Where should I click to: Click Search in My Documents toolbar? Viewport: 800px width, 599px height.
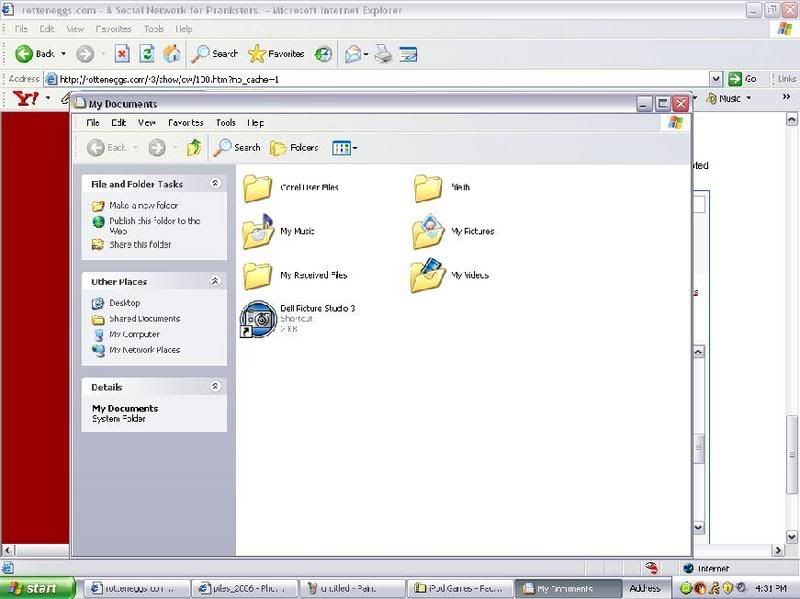pos(237,147)
